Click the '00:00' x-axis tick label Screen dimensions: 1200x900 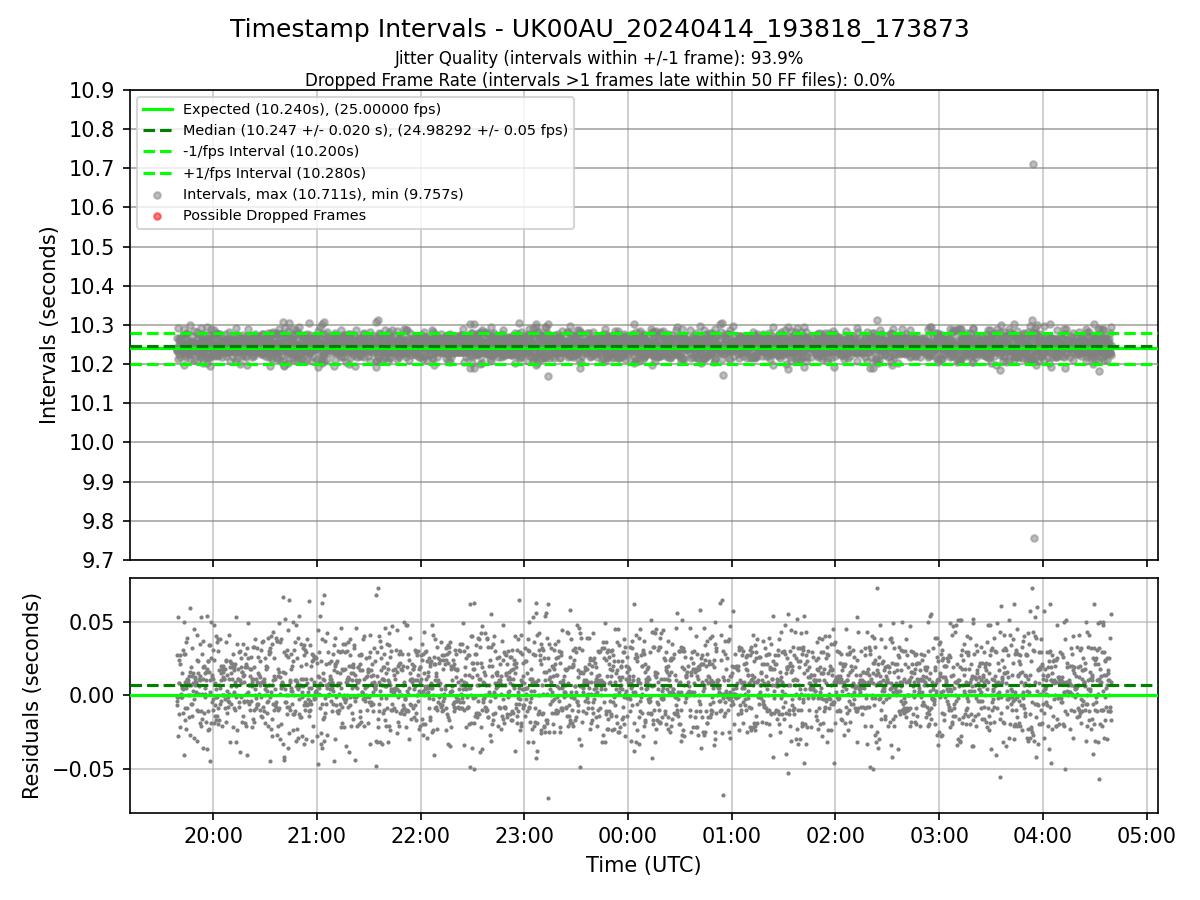tap(628, 835)
